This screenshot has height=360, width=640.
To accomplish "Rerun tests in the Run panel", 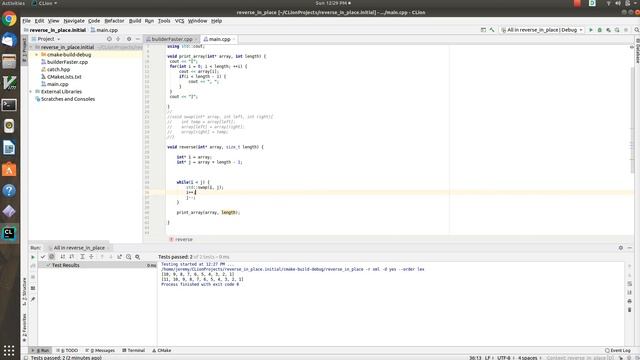I will (x=33, y=257).
